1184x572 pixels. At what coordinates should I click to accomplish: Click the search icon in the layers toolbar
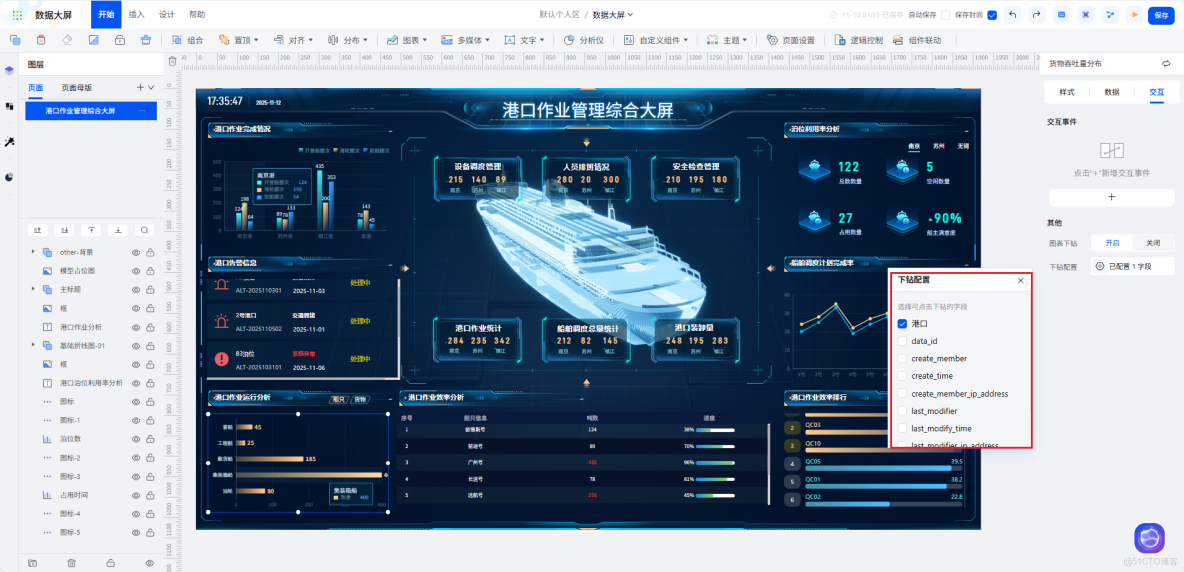tap(143, 230)
